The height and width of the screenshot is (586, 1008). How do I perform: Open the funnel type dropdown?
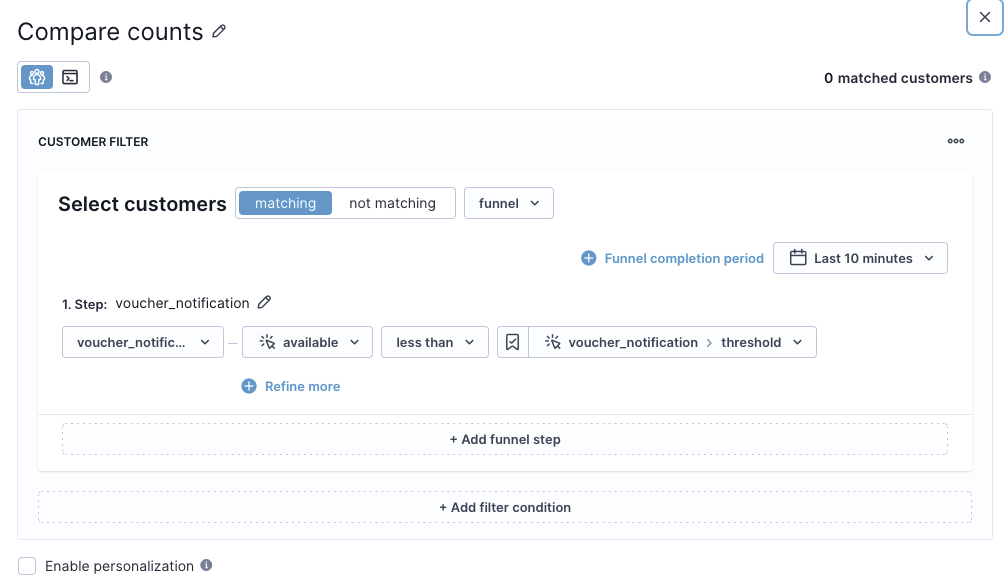(508, 203)
